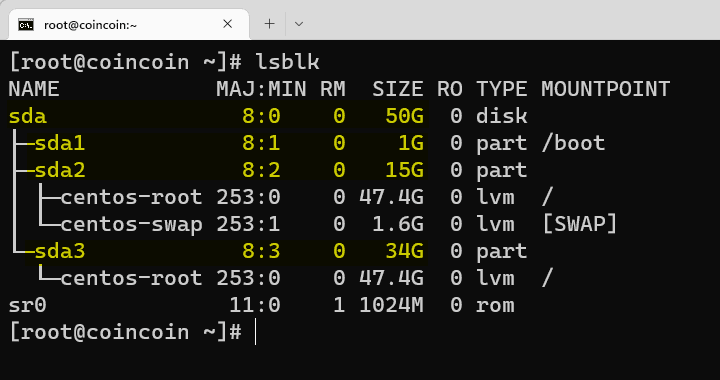The image size is (720, 380).
Task: Click the RO column header
Action: click(x=450, y=89)
